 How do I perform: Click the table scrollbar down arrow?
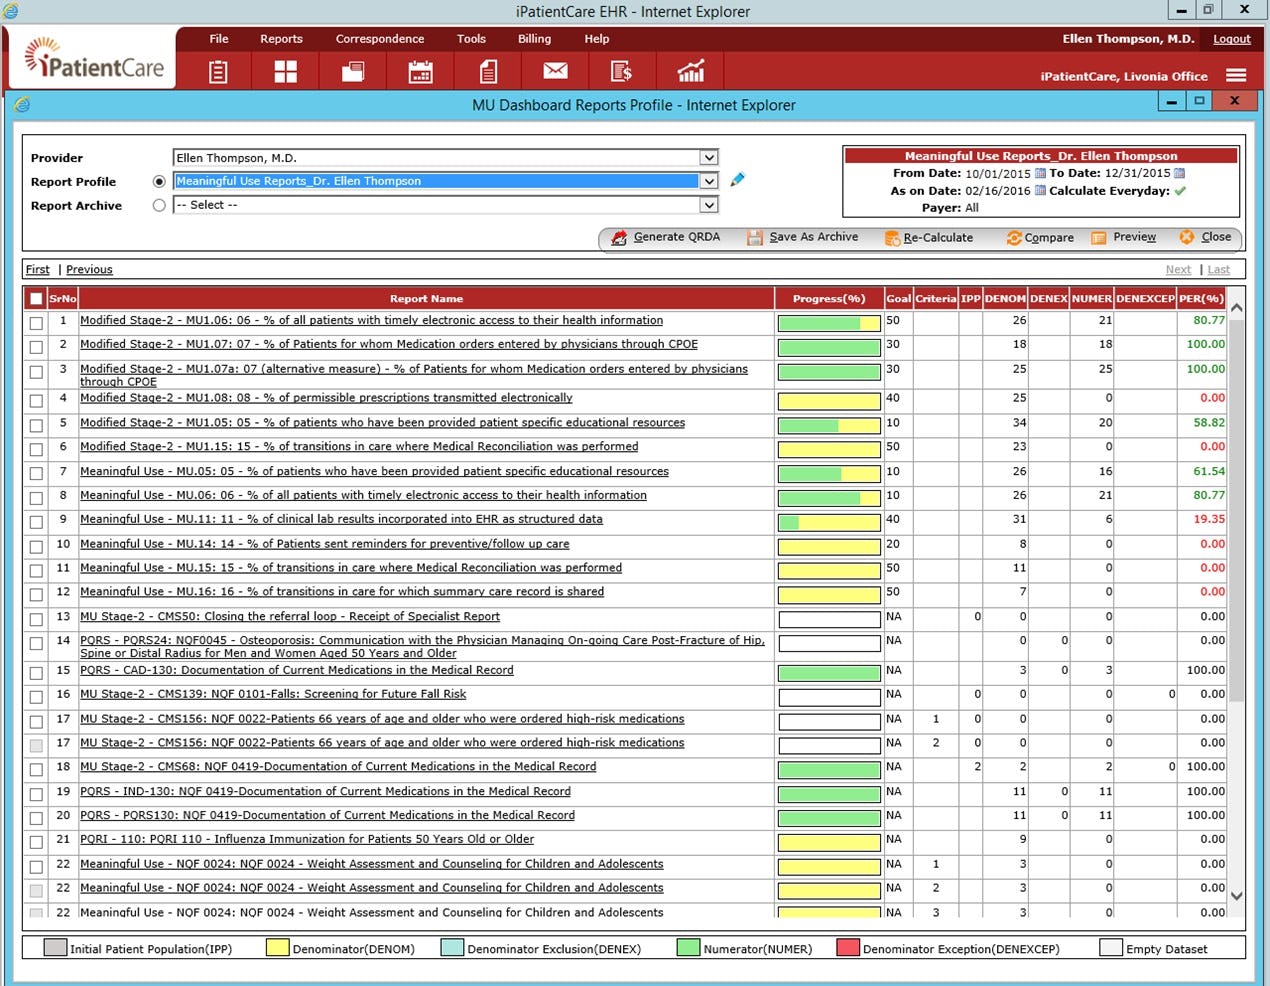pos(1236,896)
